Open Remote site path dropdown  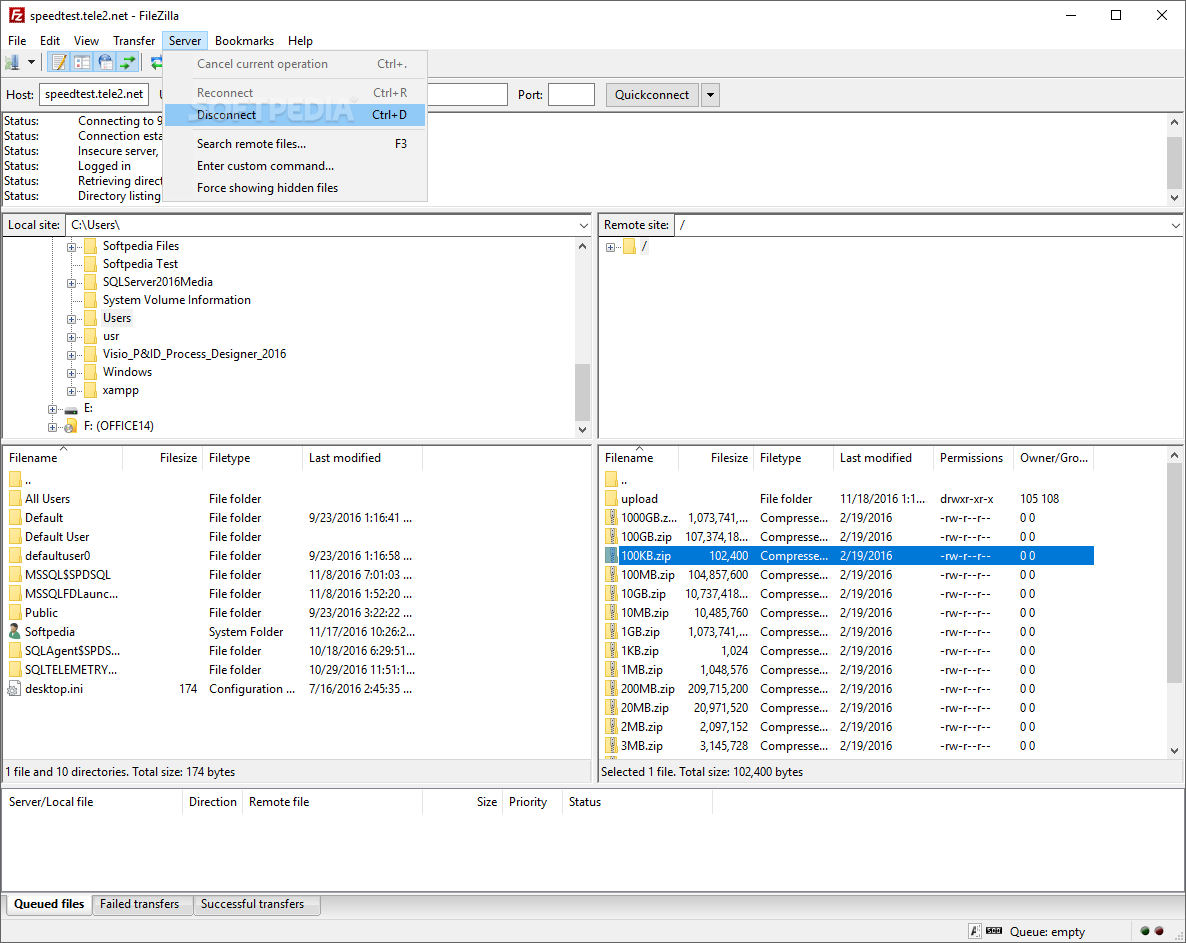[1175, 225]
